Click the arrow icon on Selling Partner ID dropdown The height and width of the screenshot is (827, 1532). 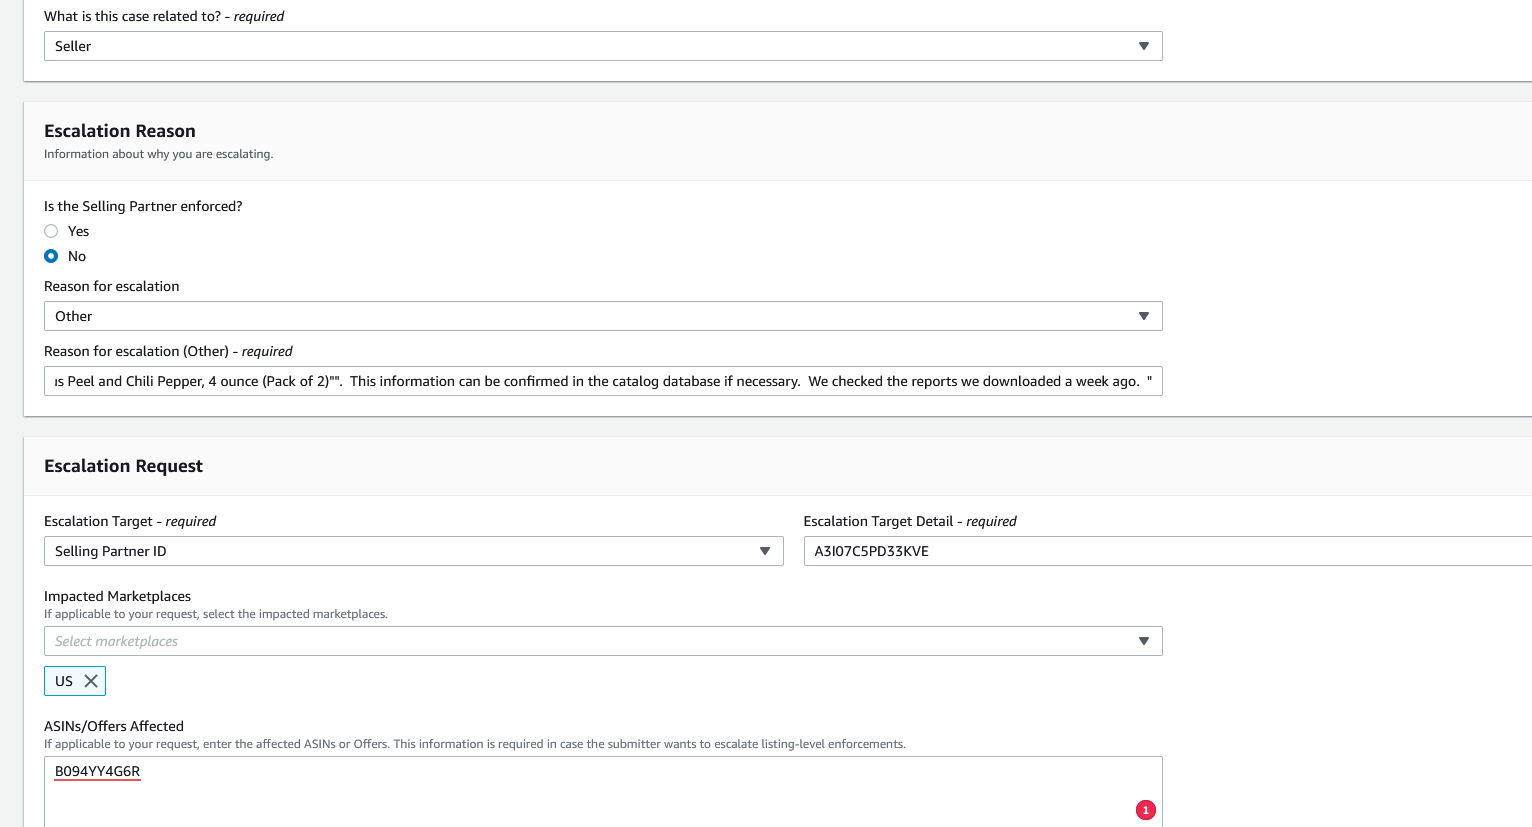[x=765, y=551]
